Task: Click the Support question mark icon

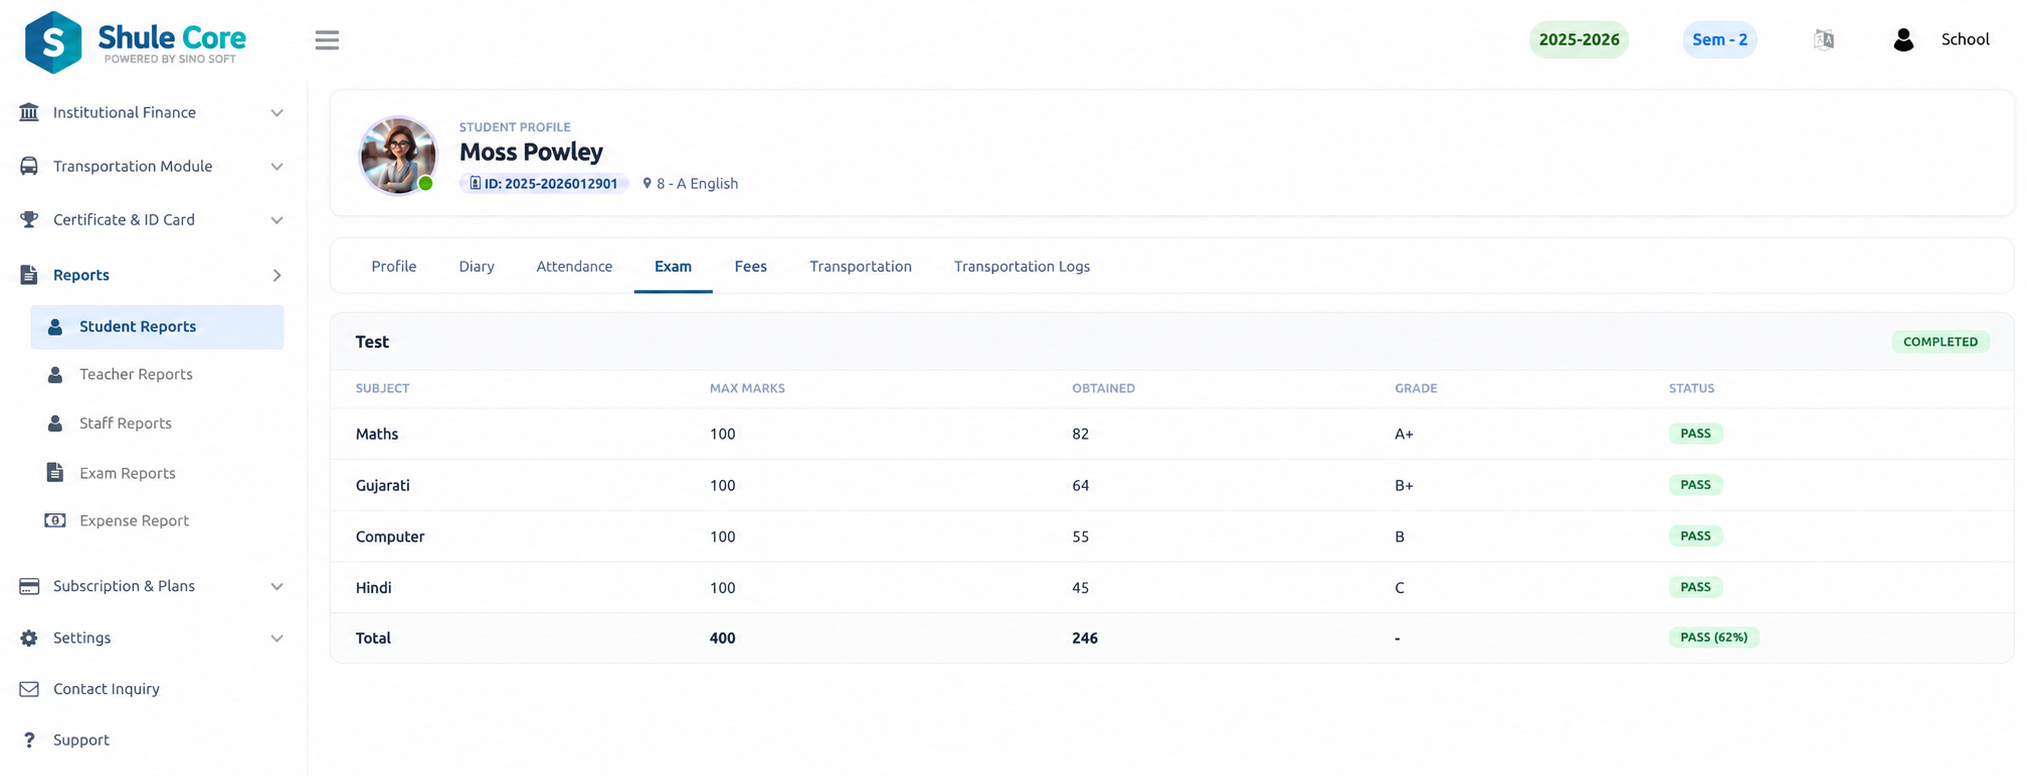Action: click(x=29, y=740)
